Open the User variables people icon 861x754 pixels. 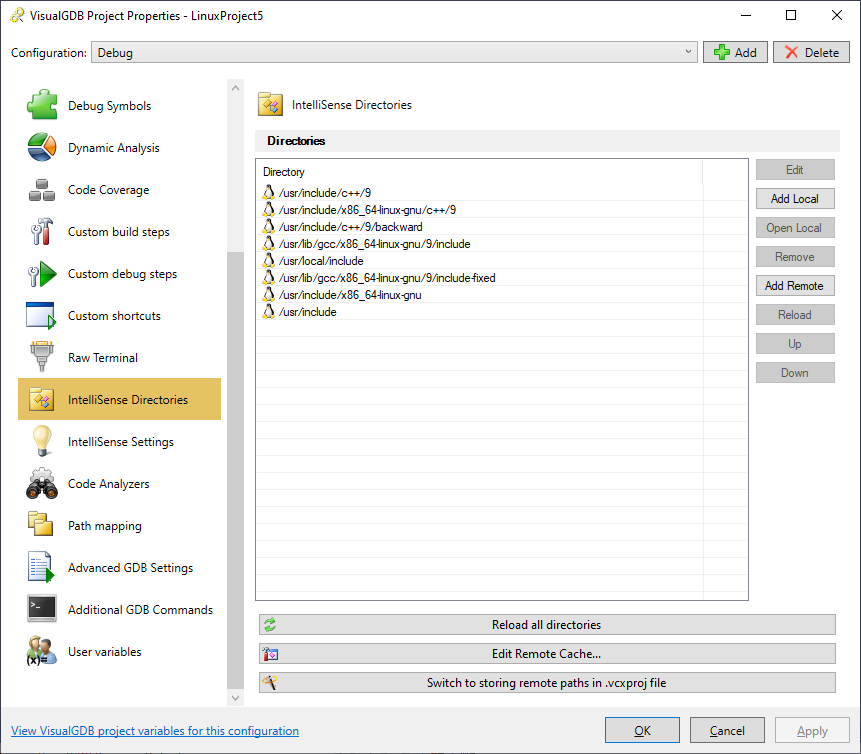pos(42,651)
